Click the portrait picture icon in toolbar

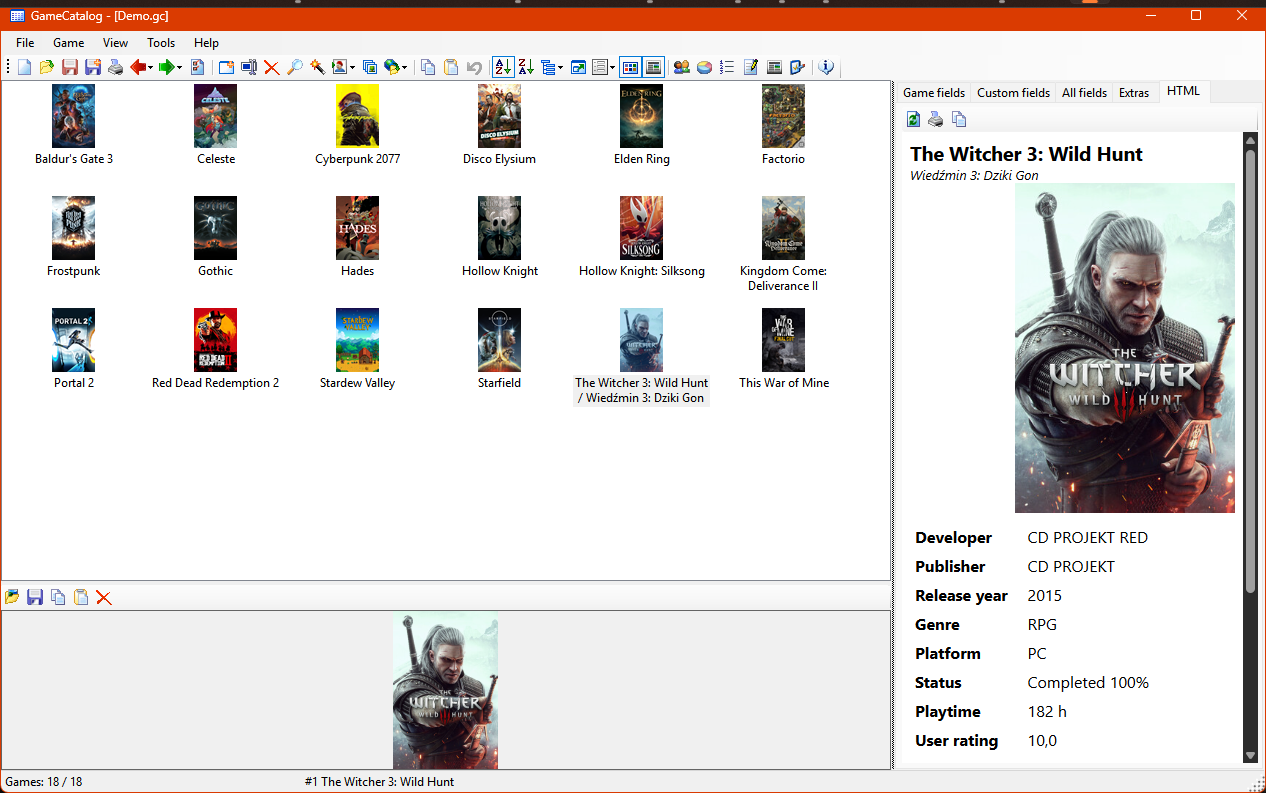(340, 67)
